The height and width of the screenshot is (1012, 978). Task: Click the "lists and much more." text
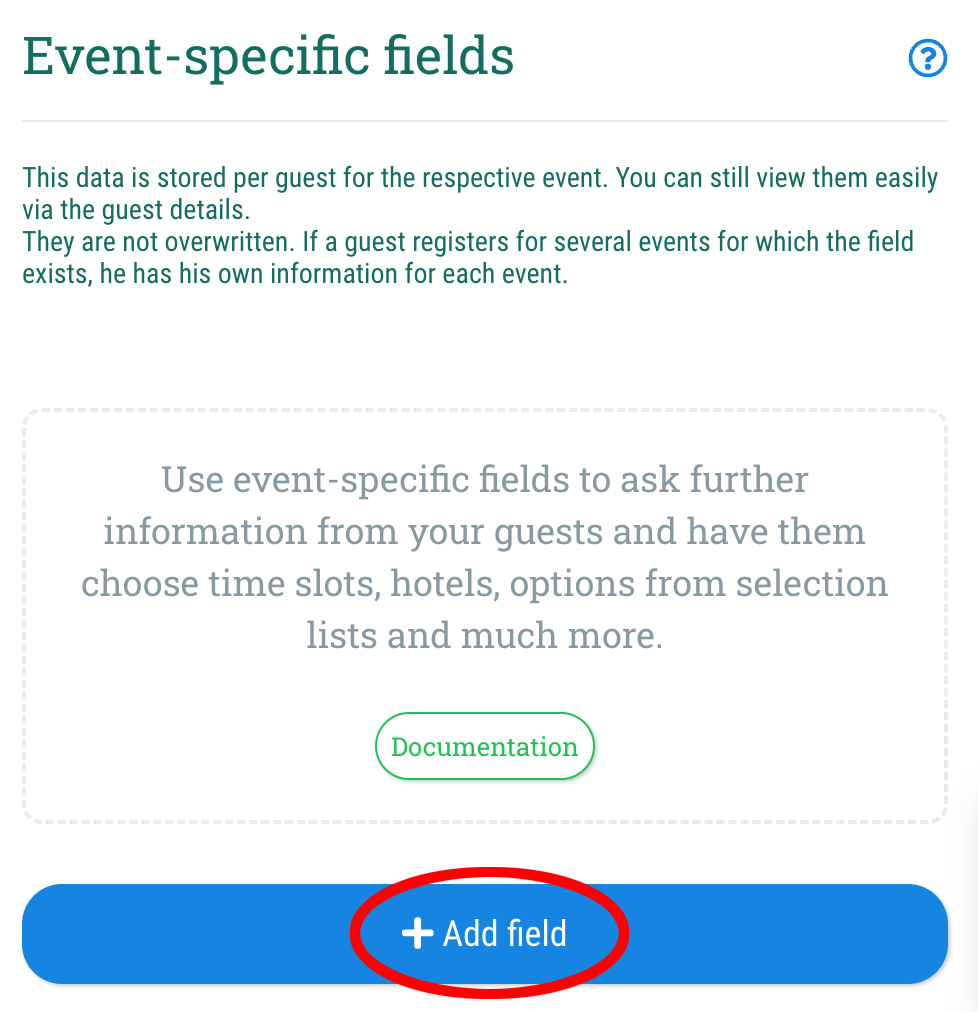coord(485,636)
